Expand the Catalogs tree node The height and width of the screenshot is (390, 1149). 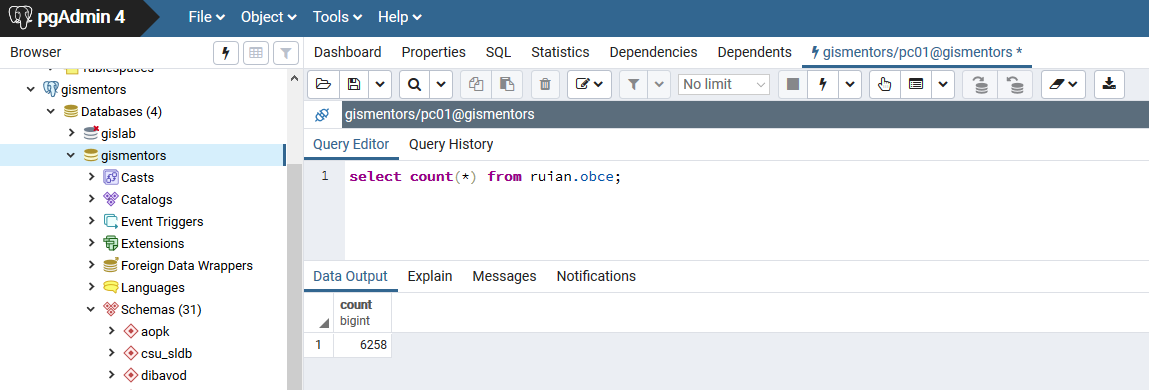tap(91, 199)
